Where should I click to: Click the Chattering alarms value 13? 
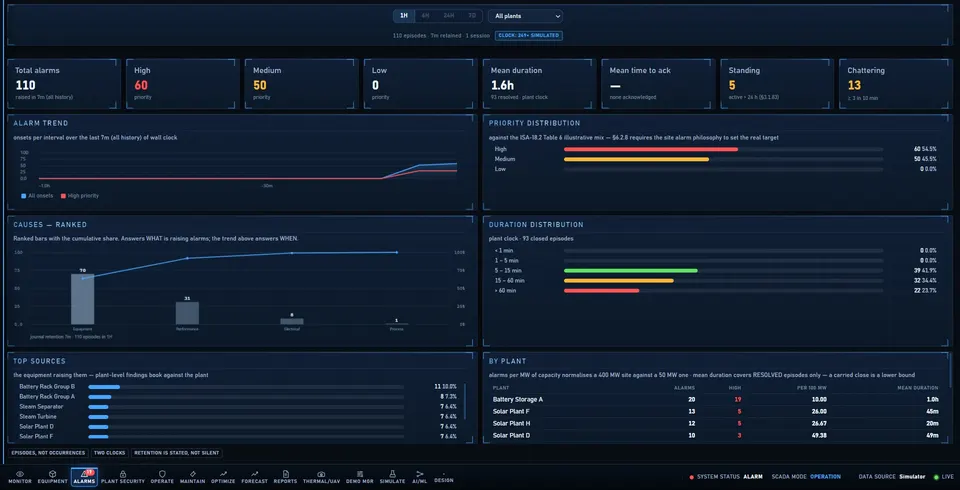tap(854, 86)
